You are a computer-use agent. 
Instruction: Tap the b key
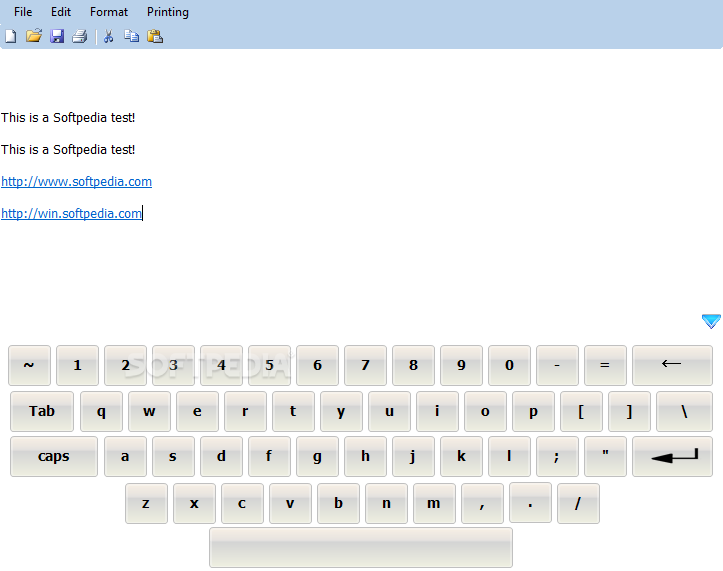click(x=338, y=504)
